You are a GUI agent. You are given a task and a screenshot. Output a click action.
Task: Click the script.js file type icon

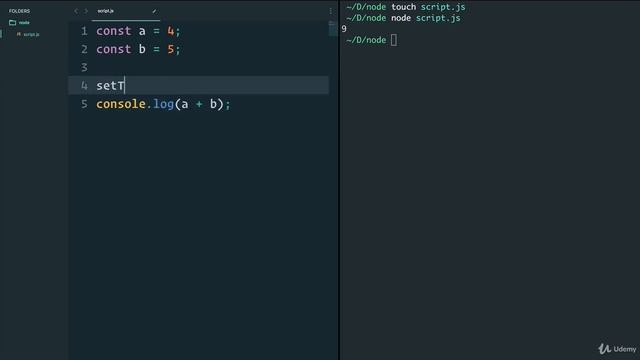coord(18,34)
